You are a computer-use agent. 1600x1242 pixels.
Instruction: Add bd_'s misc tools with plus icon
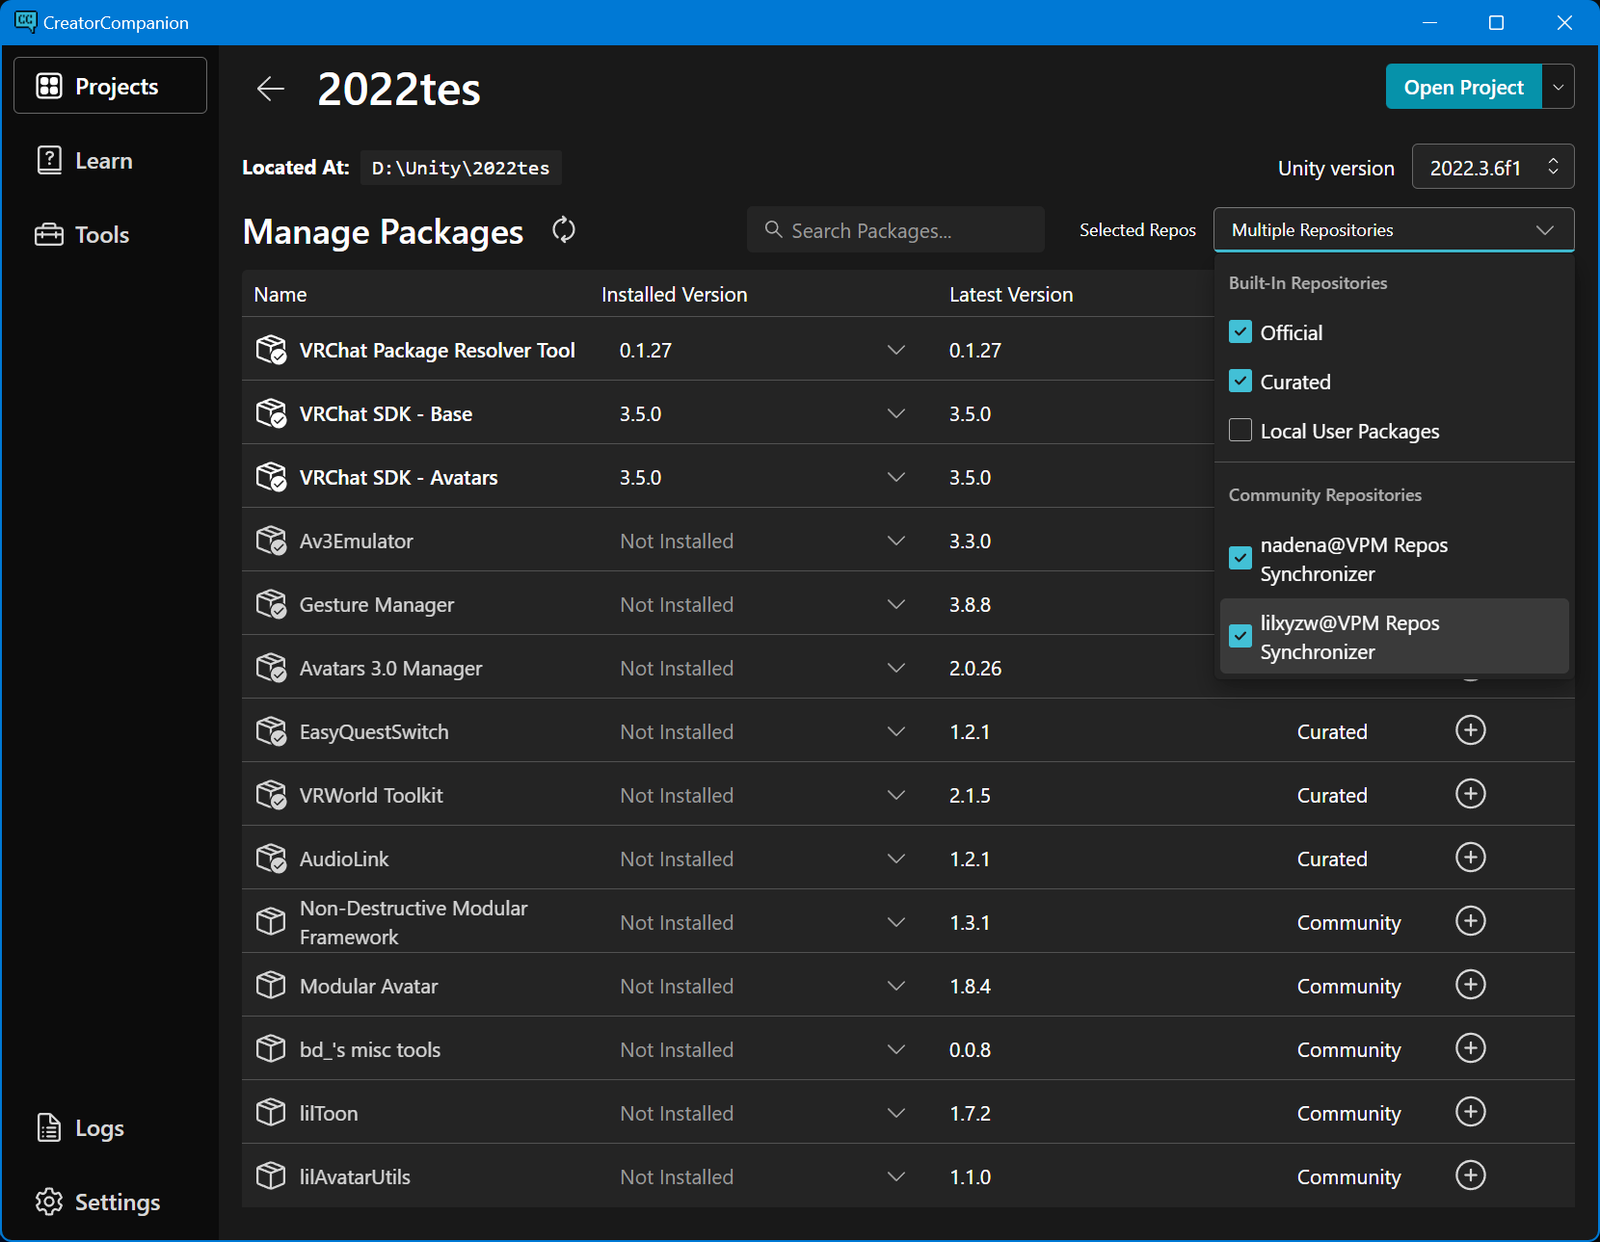point(1470,1048)
